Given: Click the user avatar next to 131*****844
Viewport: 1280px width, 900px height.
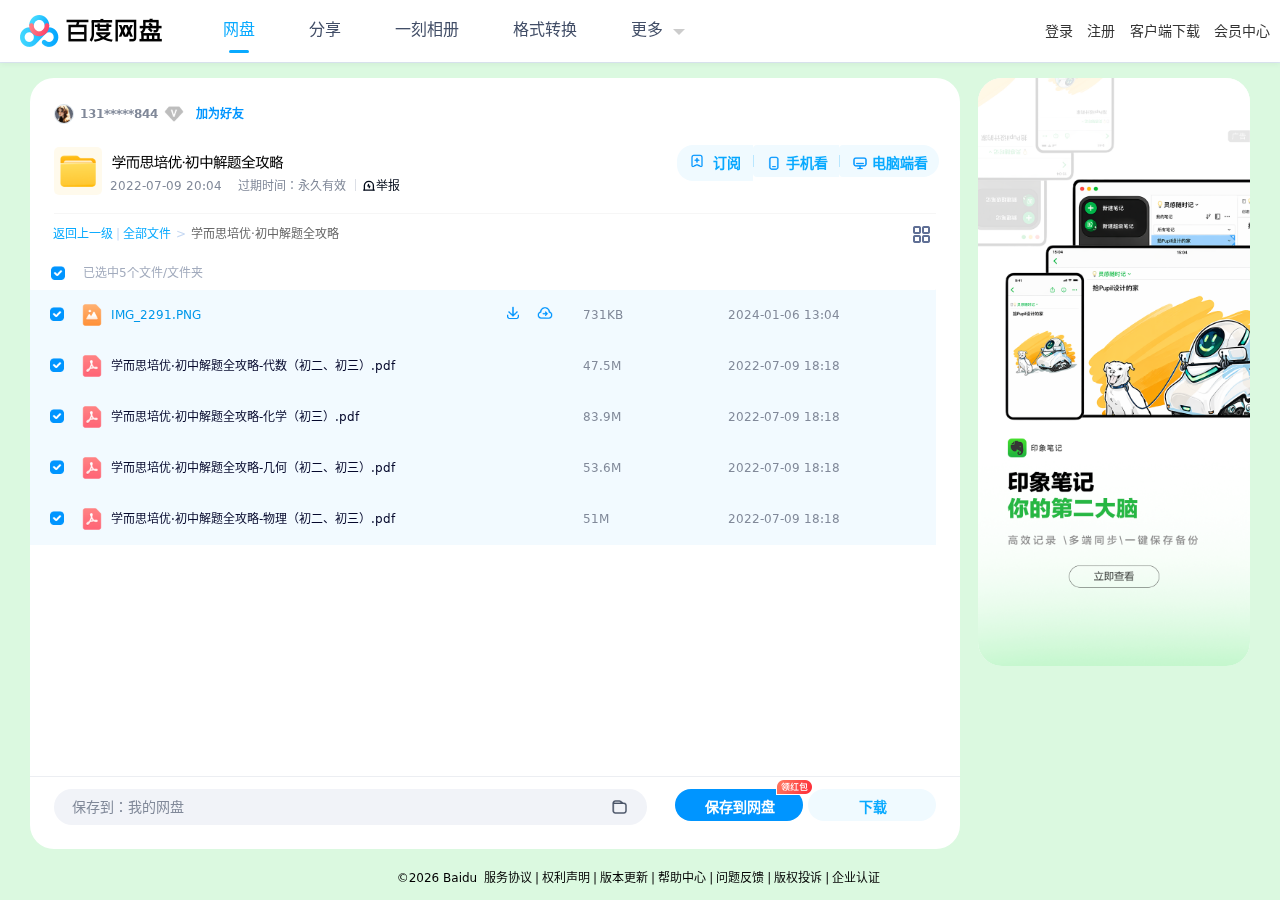Looking at the screenshot, I should (x=64, y=114).
